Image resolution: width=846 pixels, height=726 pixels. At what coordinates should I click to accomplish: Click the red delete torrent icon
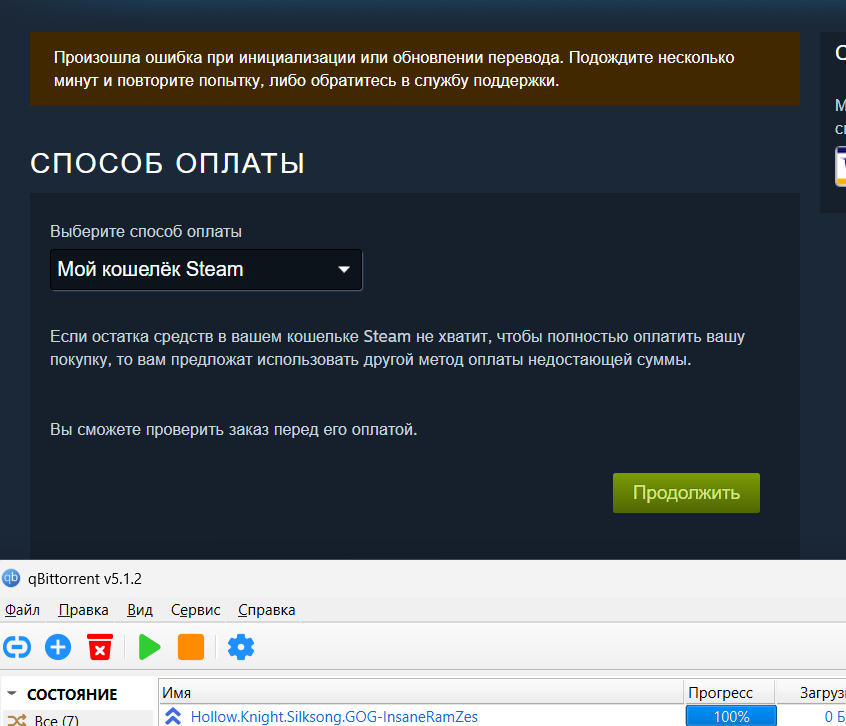tap(99, 647)
